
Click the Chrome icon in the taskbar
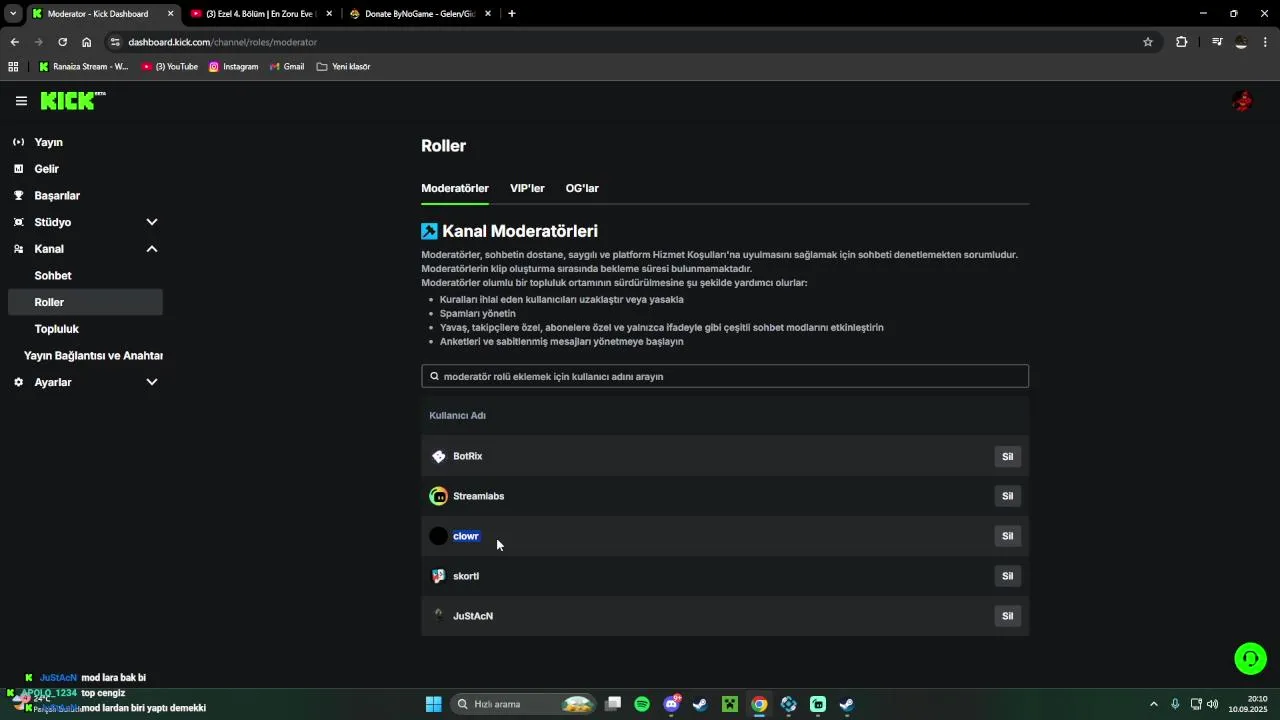759,704
